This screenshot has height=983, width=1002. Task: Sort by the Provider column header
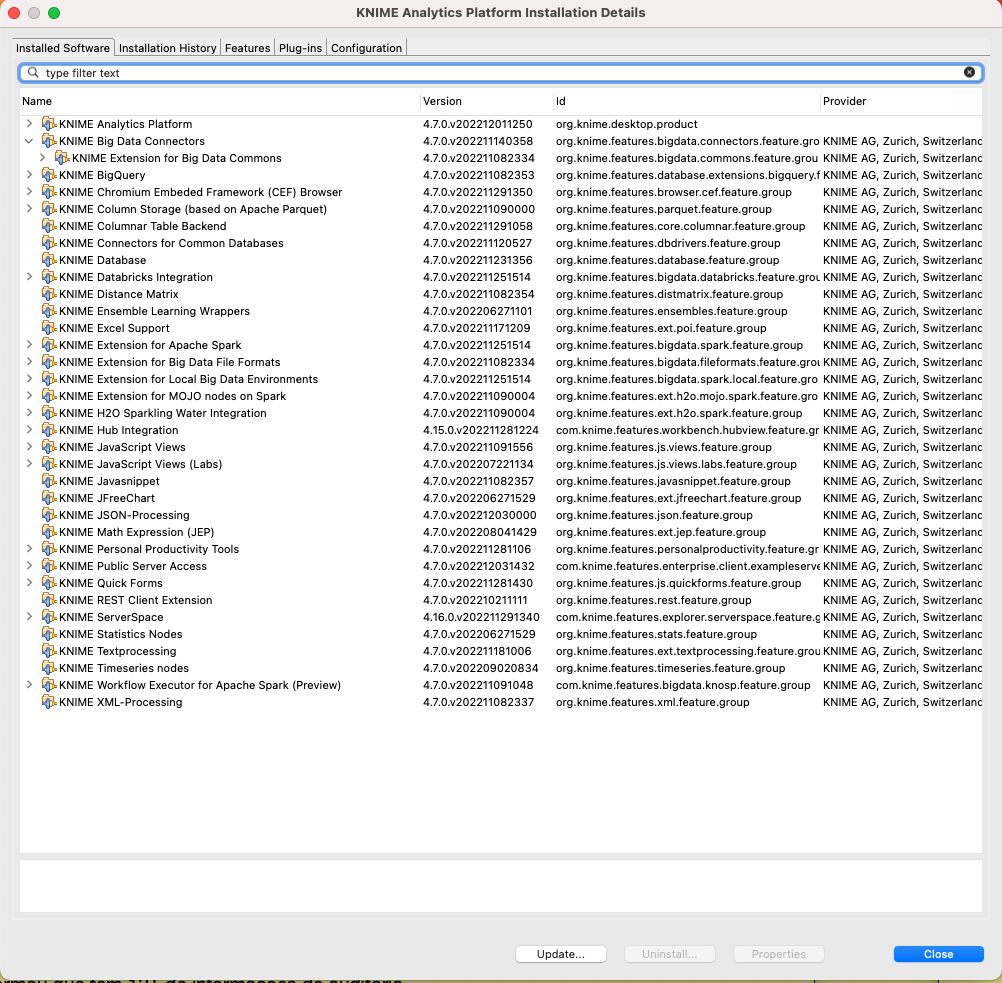click(x=901, y=101)
